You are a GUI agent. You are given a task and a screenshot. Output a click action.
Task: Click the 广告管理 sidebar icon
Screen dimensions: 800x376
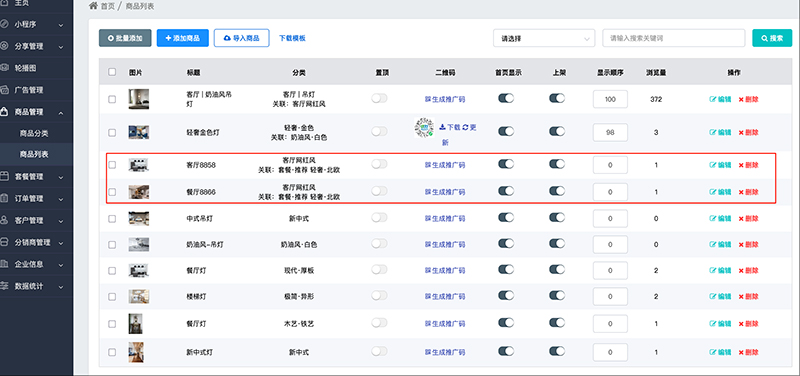click(x=4, y=90)
